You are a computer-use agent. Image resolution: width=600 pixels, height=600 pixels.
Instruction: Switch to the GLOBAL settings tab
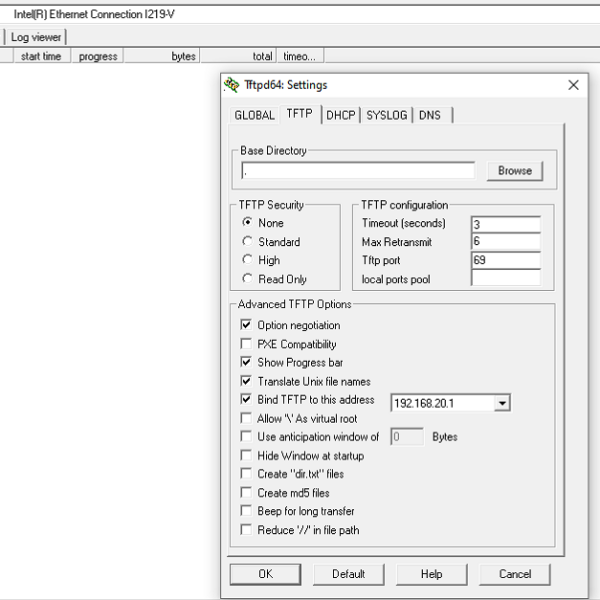point(254,115)
